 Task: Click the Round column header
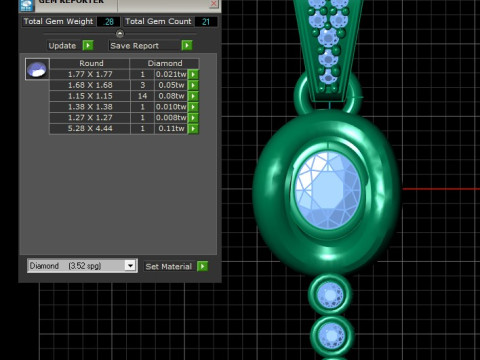click(91, 63)
